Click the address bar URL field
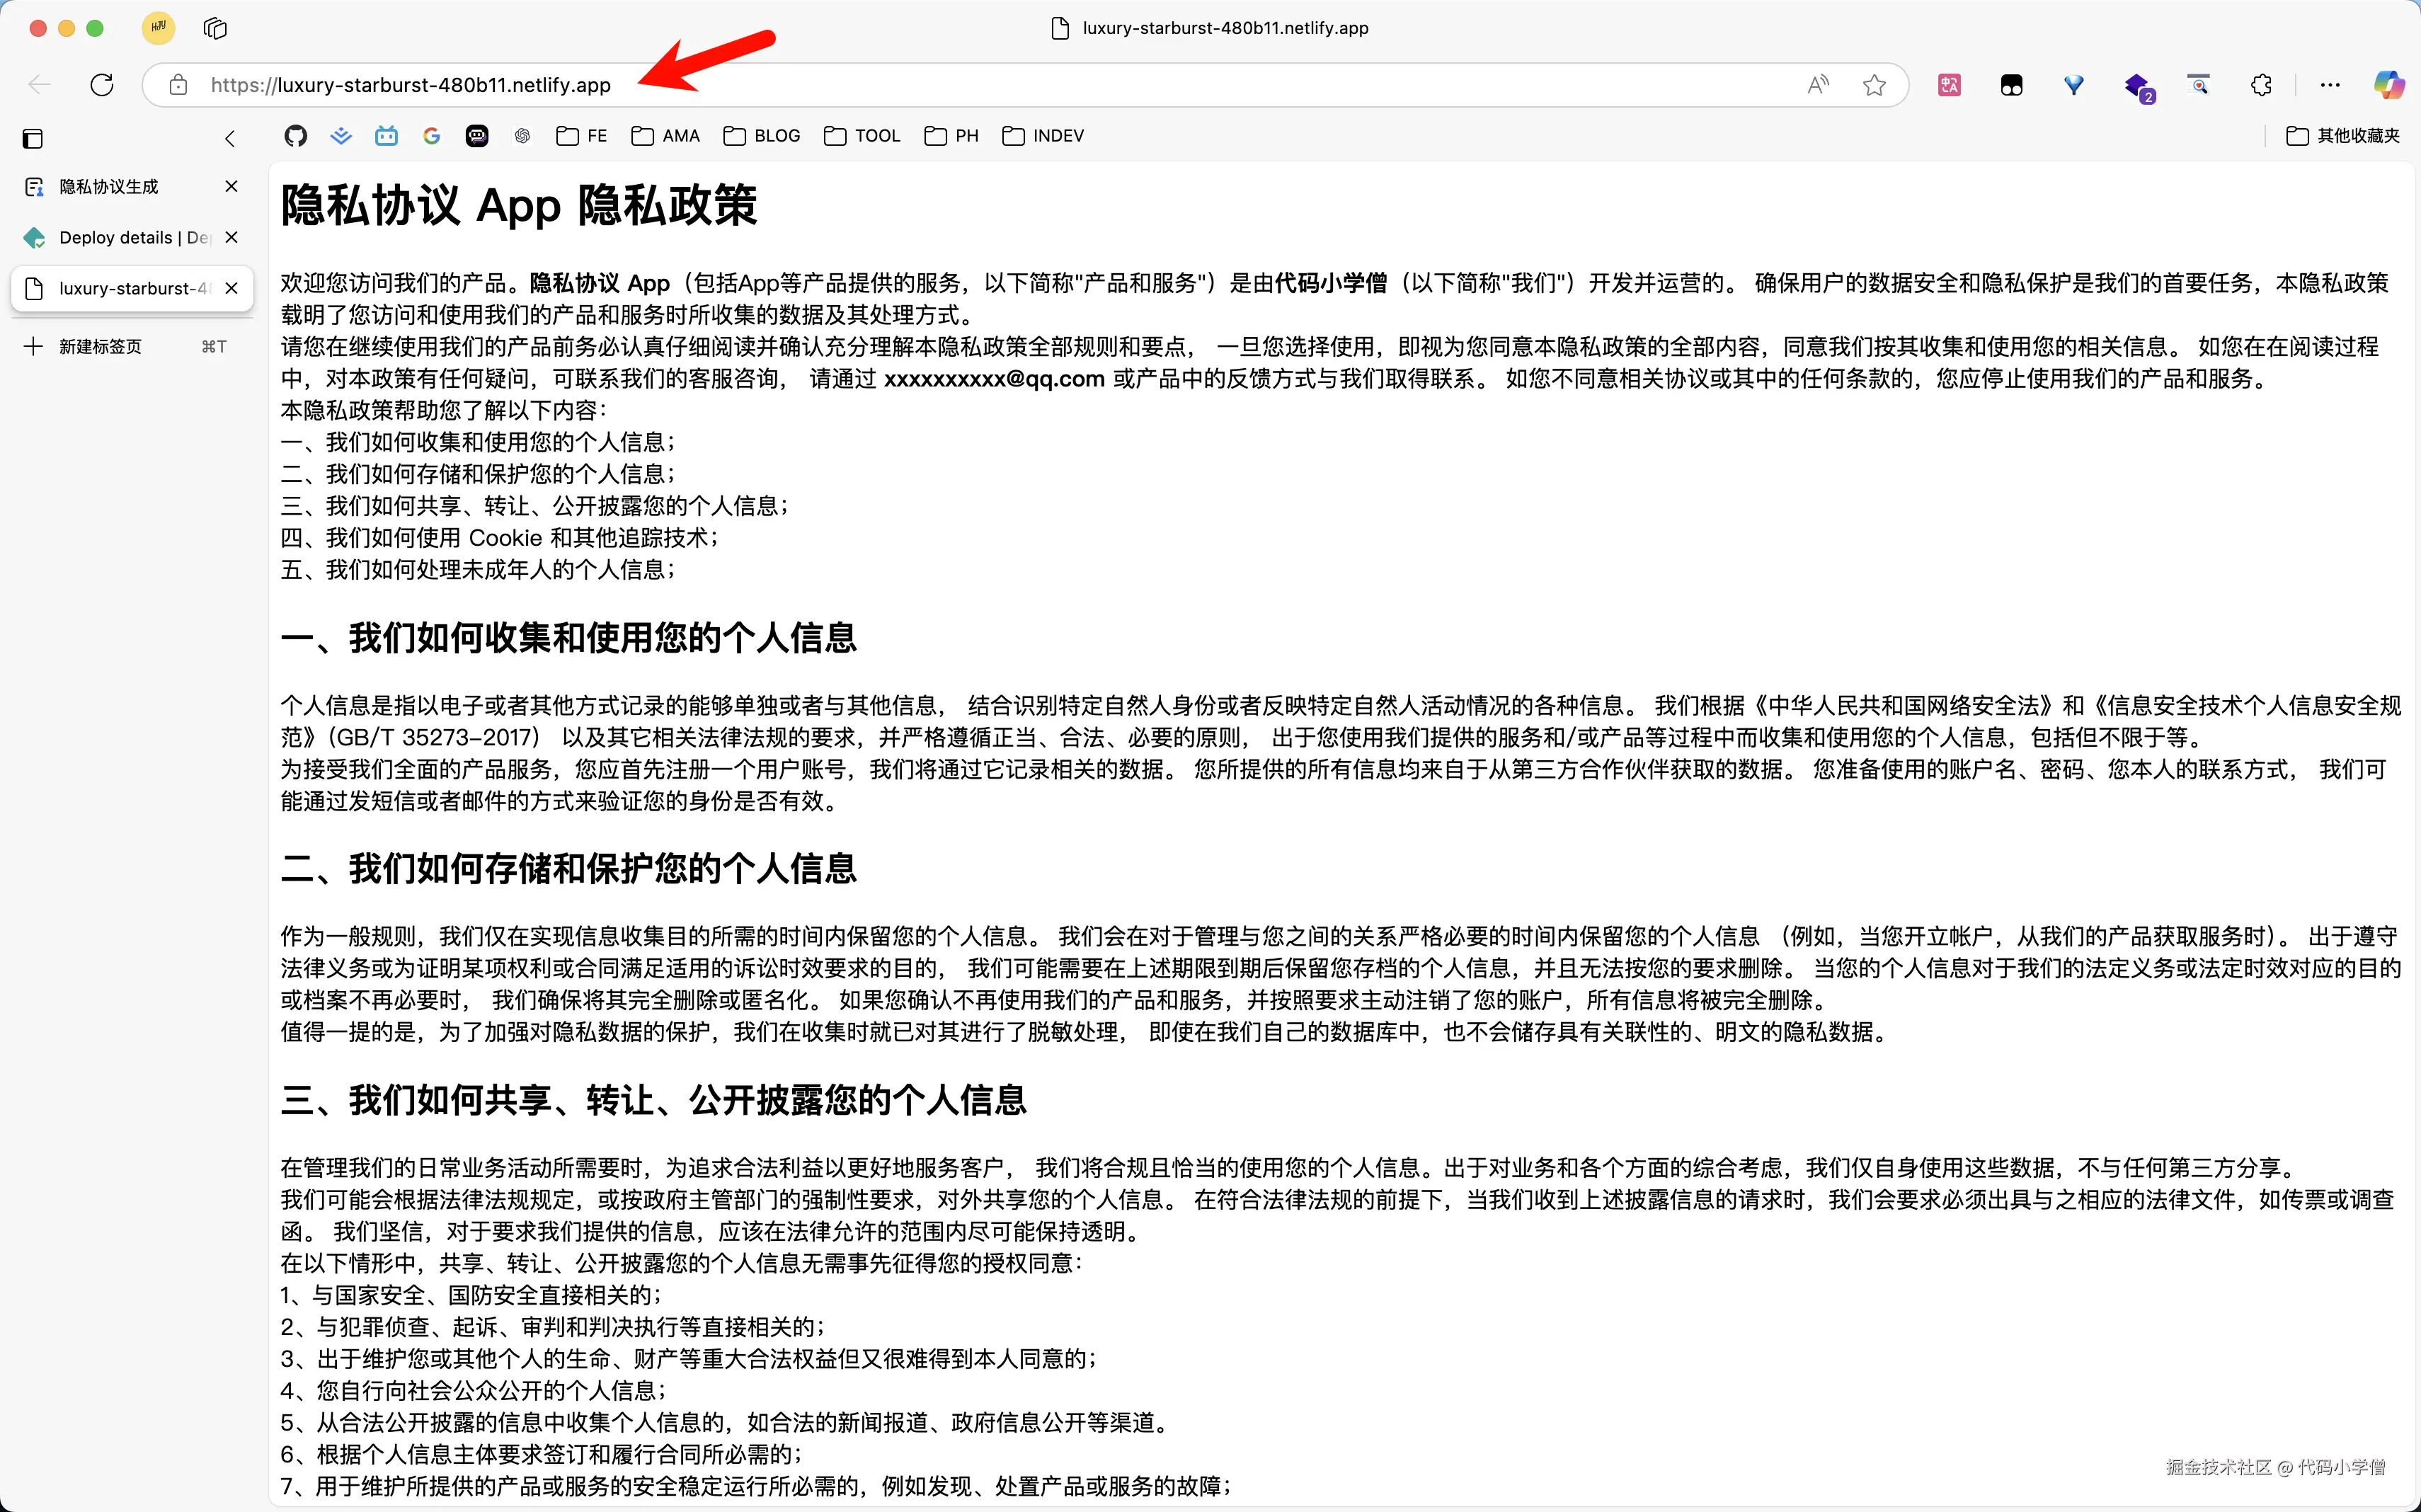Screen dimensions: 2421x1512 tap(900, 85)
